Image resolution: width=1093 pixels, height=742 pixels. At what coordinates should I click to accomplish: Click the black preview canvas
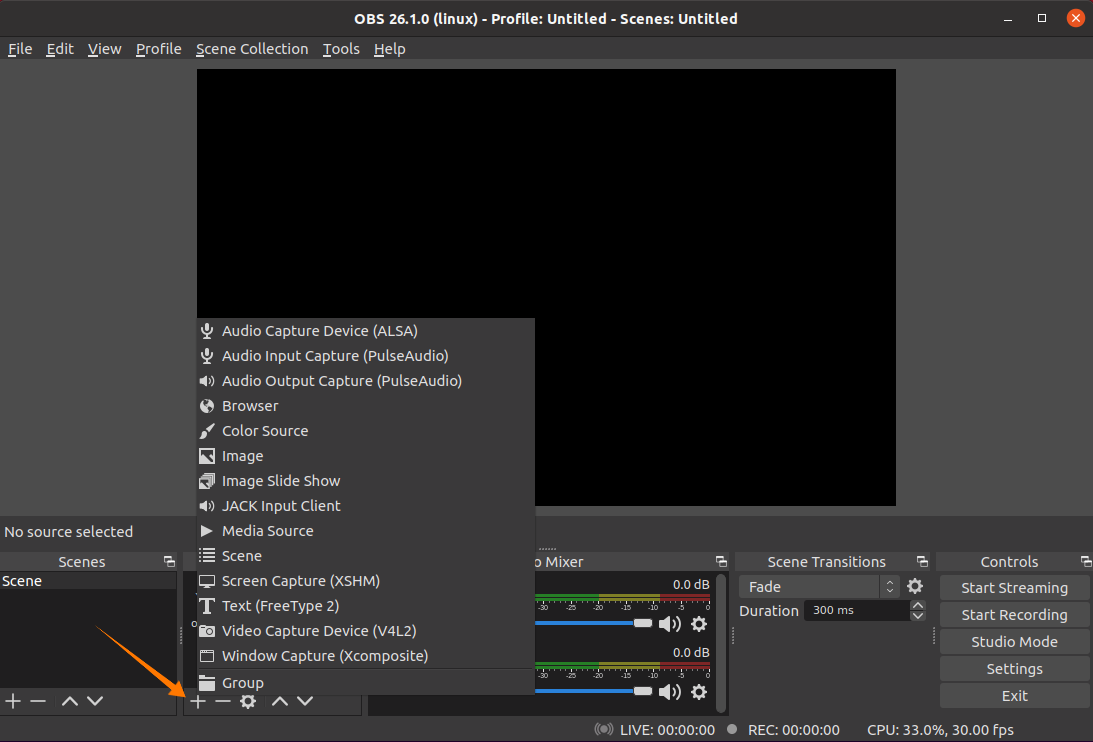click(x=546, y=287)
